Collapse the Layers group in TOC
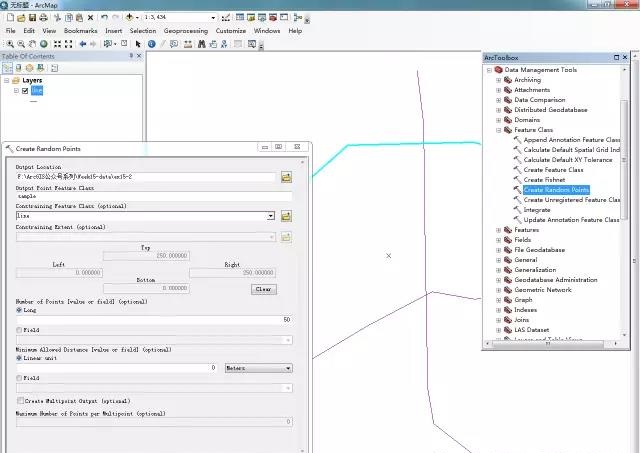Image resolution: width=640 pixels, height=453 pixels. click(x=7, y=80)
